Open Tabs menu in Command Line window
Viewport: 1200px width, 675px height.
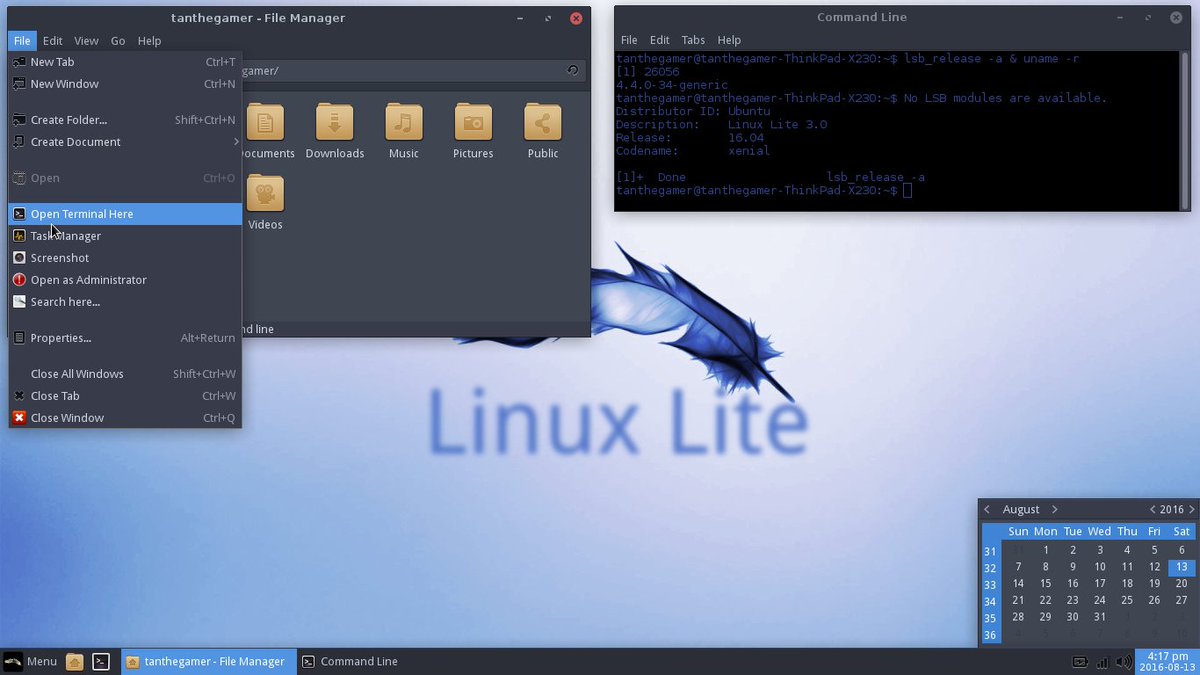(x=693, y=40)
